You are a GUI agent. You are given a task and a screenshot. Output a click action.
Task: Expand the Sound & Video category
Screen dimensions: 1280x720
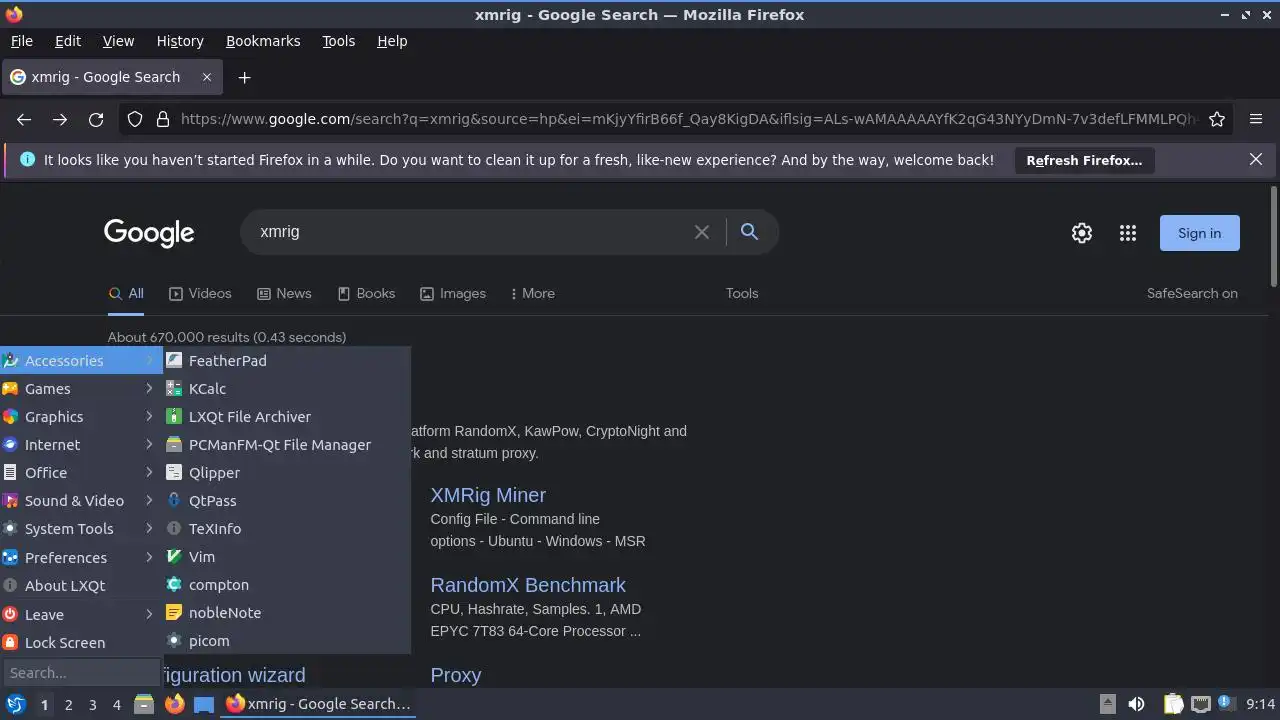click(80, 501)
